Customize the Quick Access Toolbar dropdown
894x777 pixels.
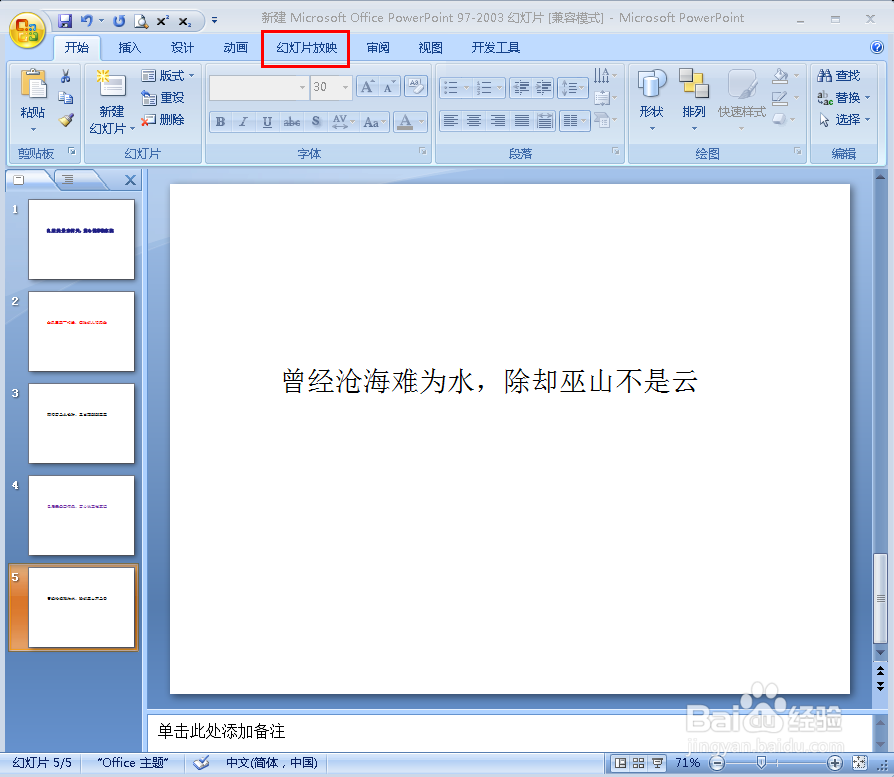coord(215,21)
